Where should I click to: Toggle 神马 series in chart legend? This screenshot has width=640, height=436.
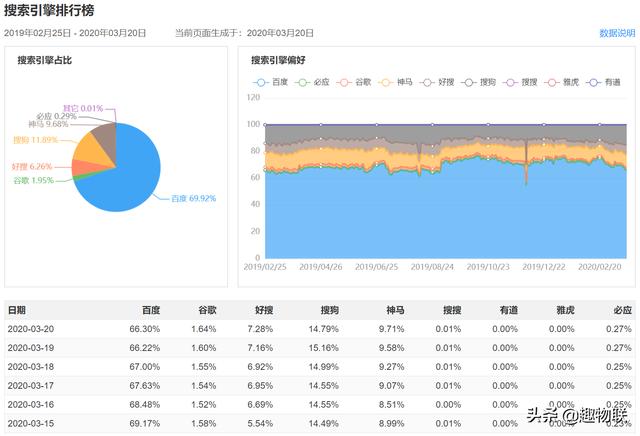(395, 82)
